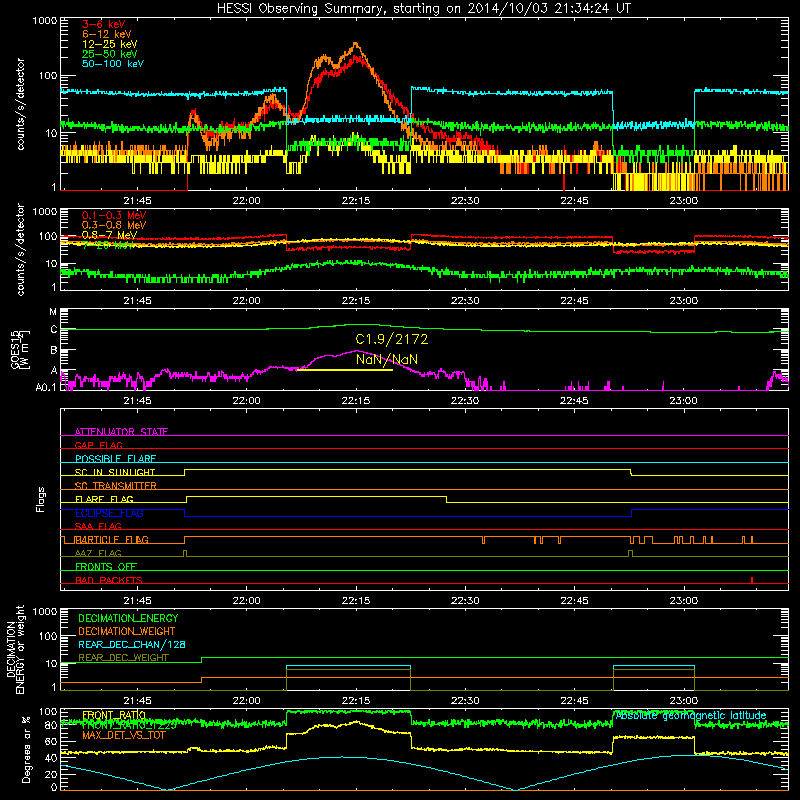The width and height of the screenshot is (800, 800).
Task: Click the "Flags" vertical axis label
Action: coord(40,499)
